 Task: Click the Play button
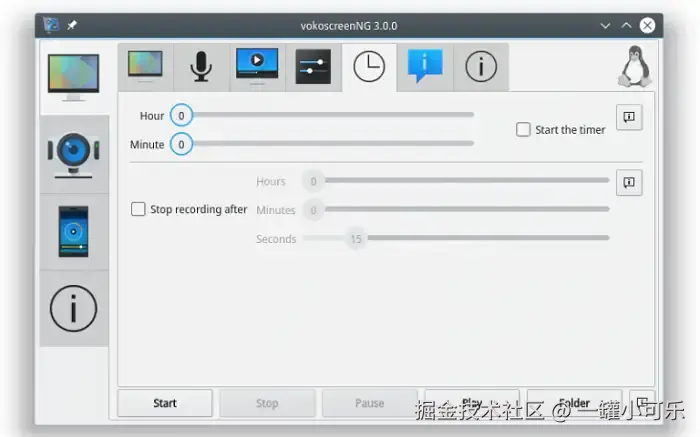[472, 403]
